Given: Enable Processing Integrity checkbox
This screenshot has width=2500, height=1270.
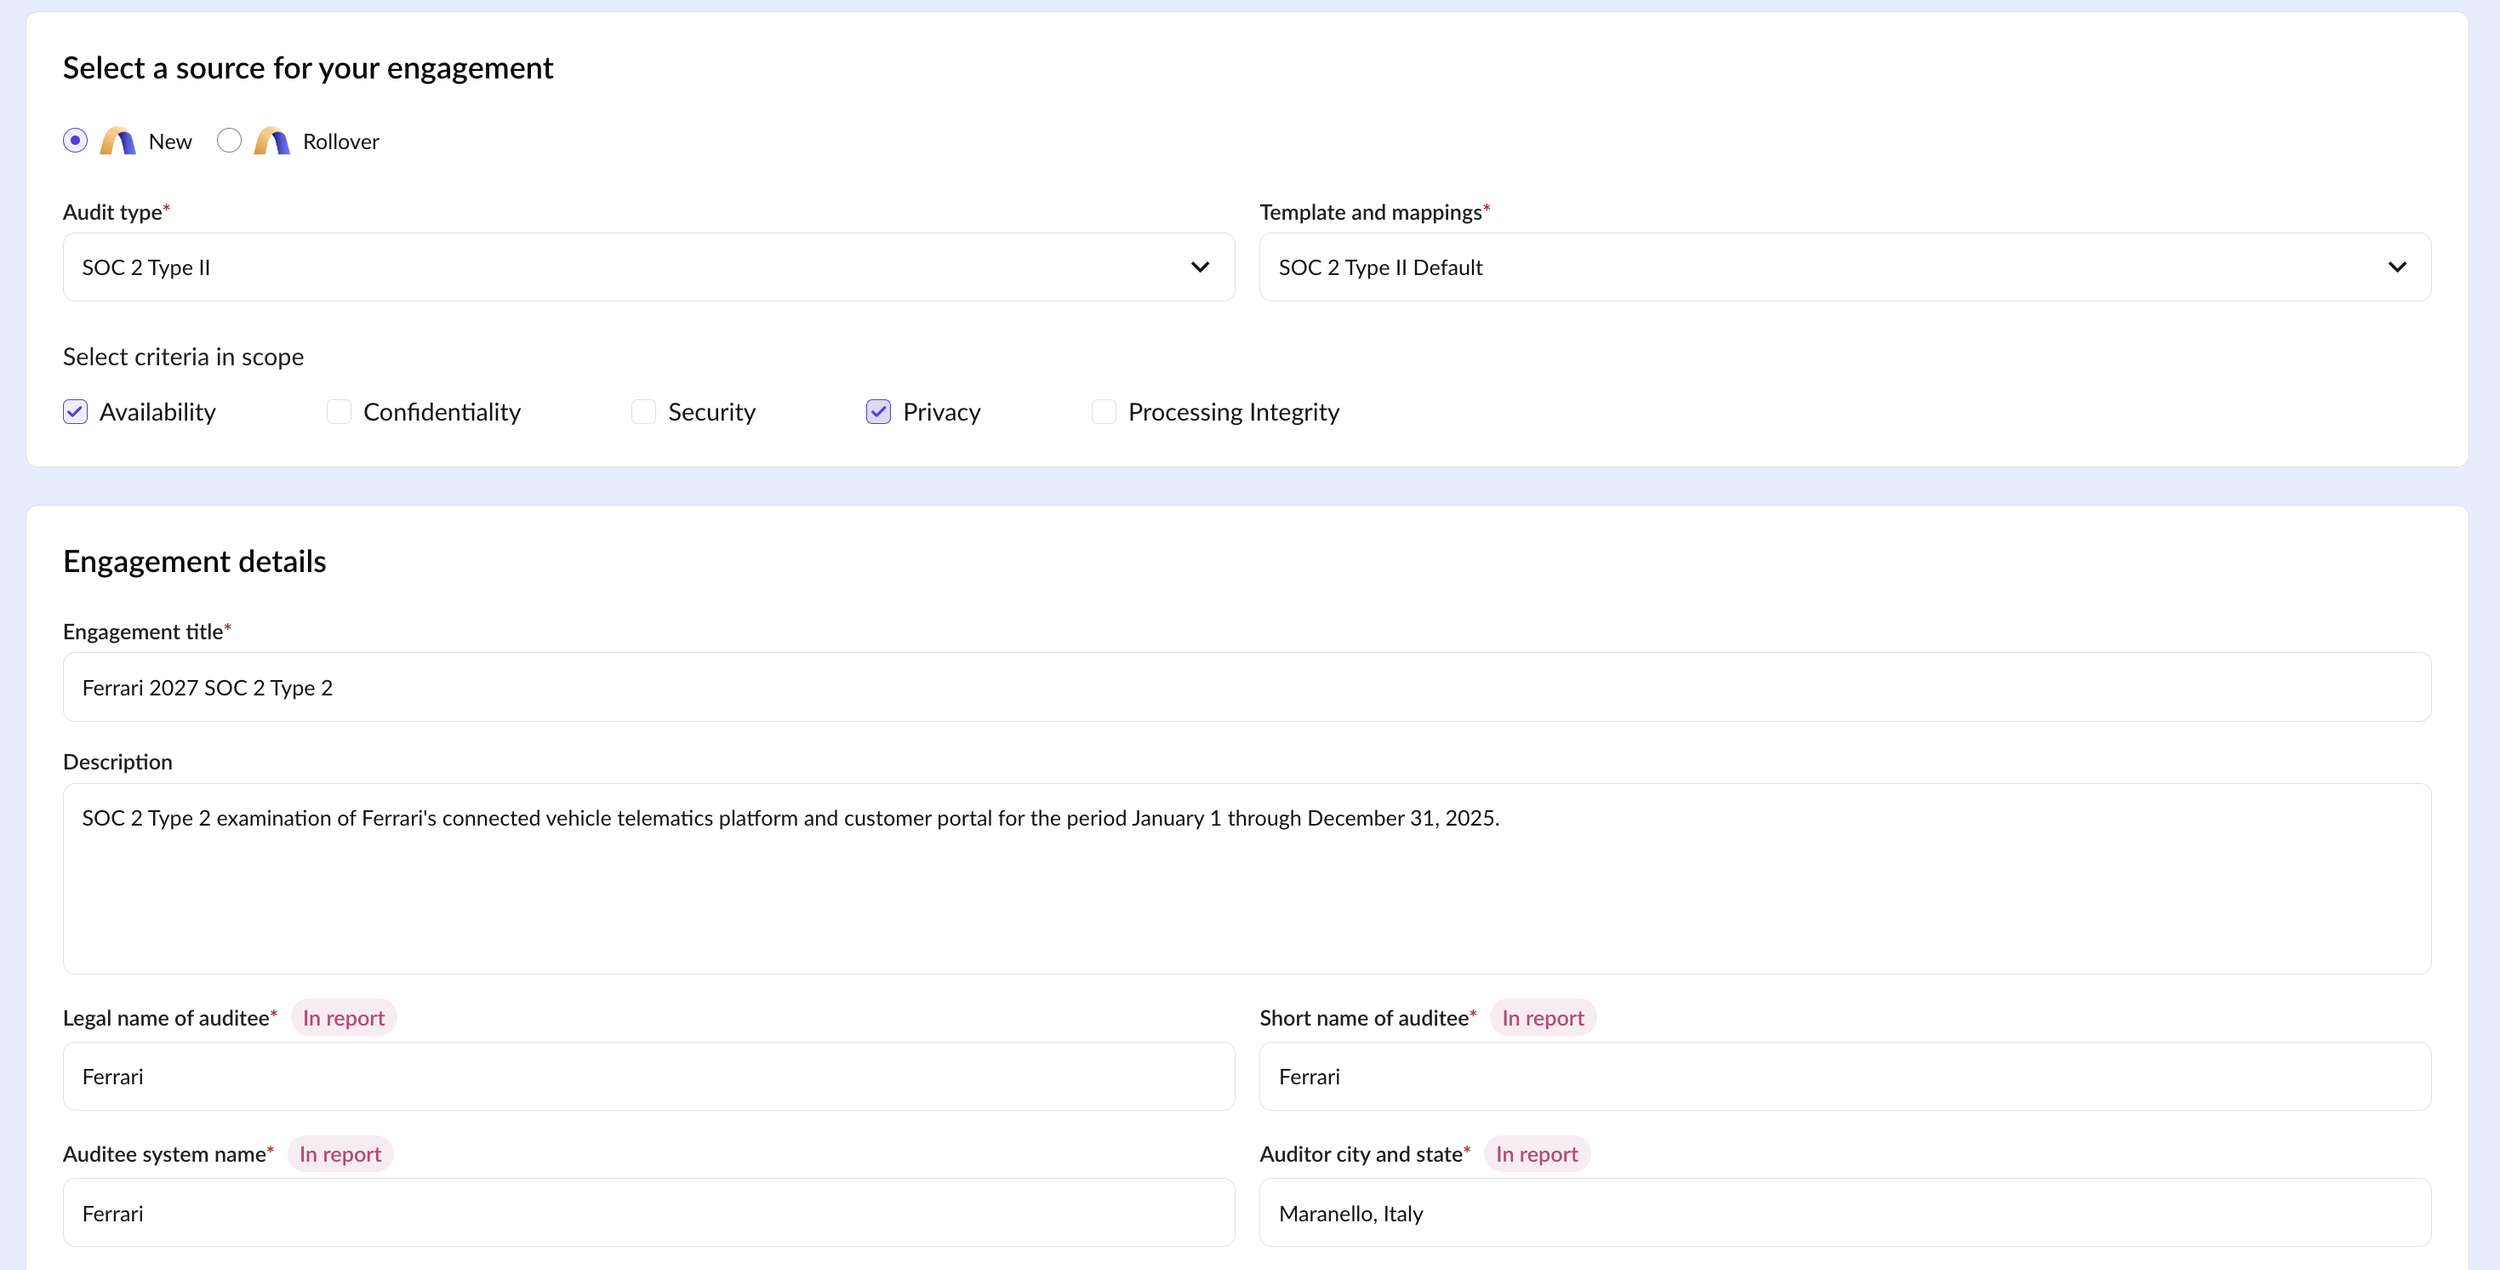Looking at the screenshot, I should pos(1103,412).
